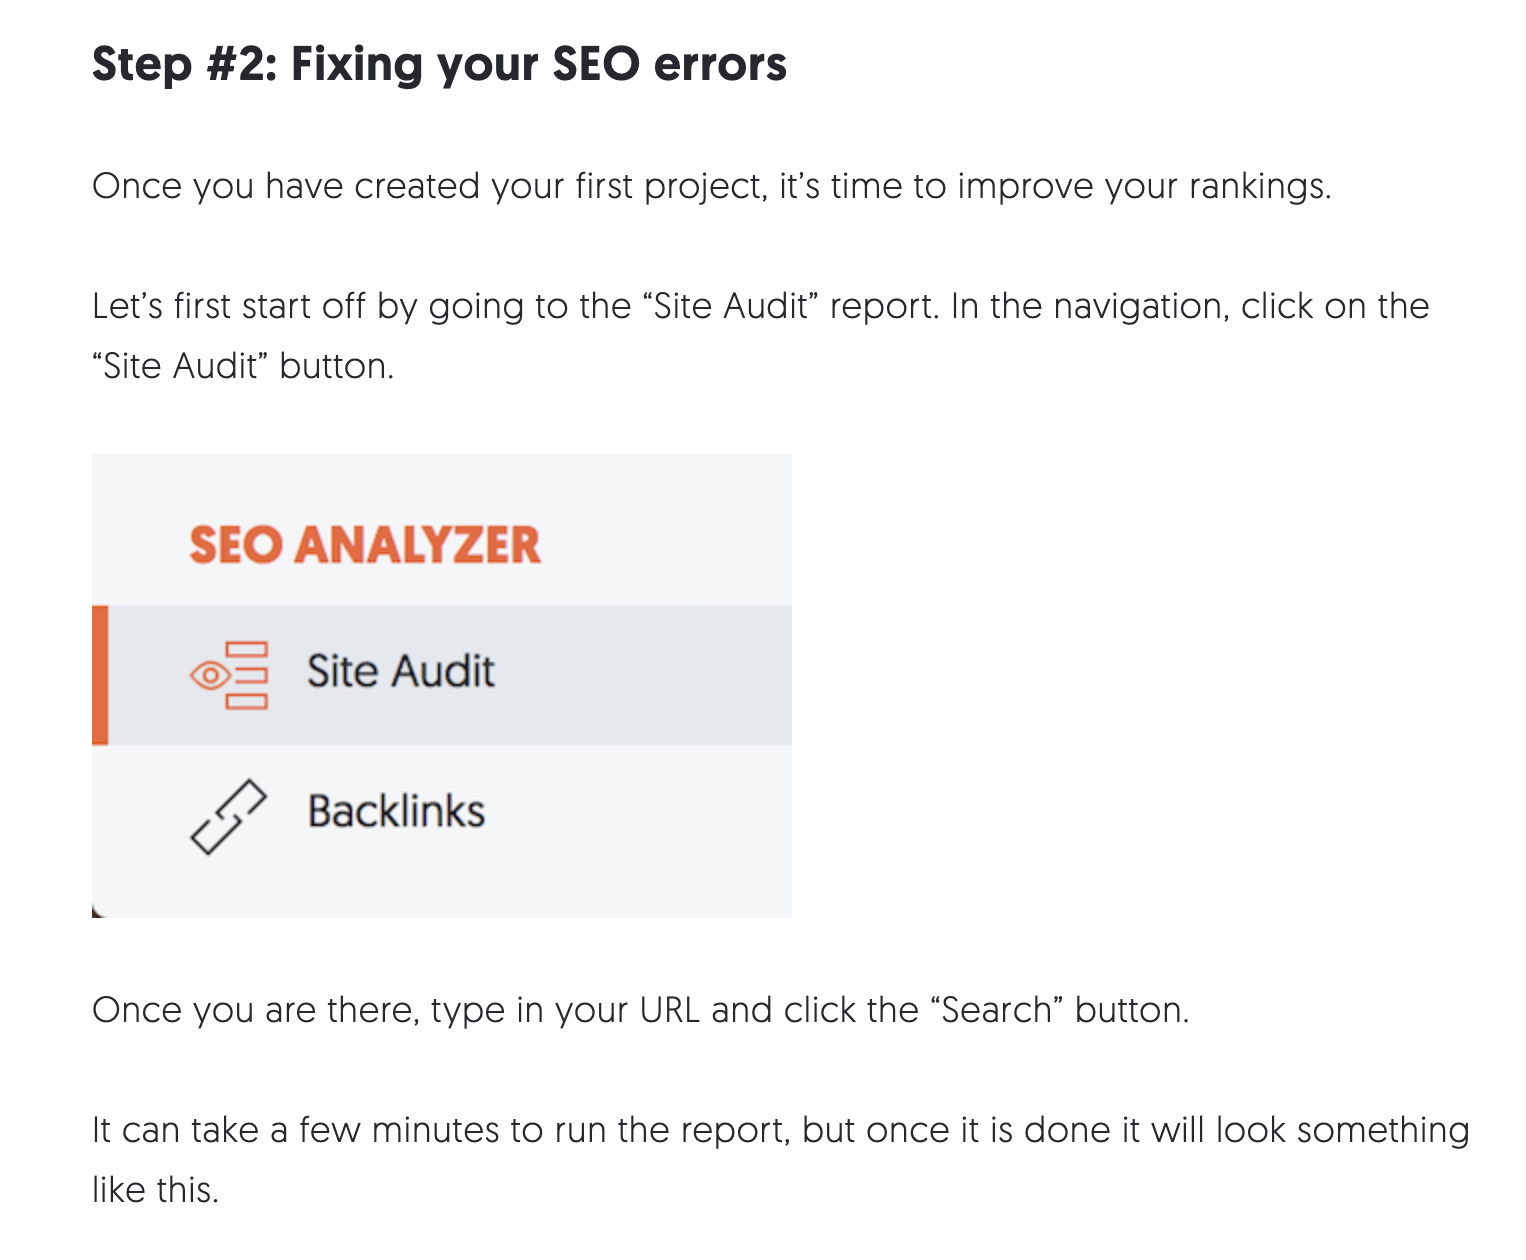Click the empty sidebar area below Backlinks
This screenshot has width=1526, height=1260.
[440, 885]
